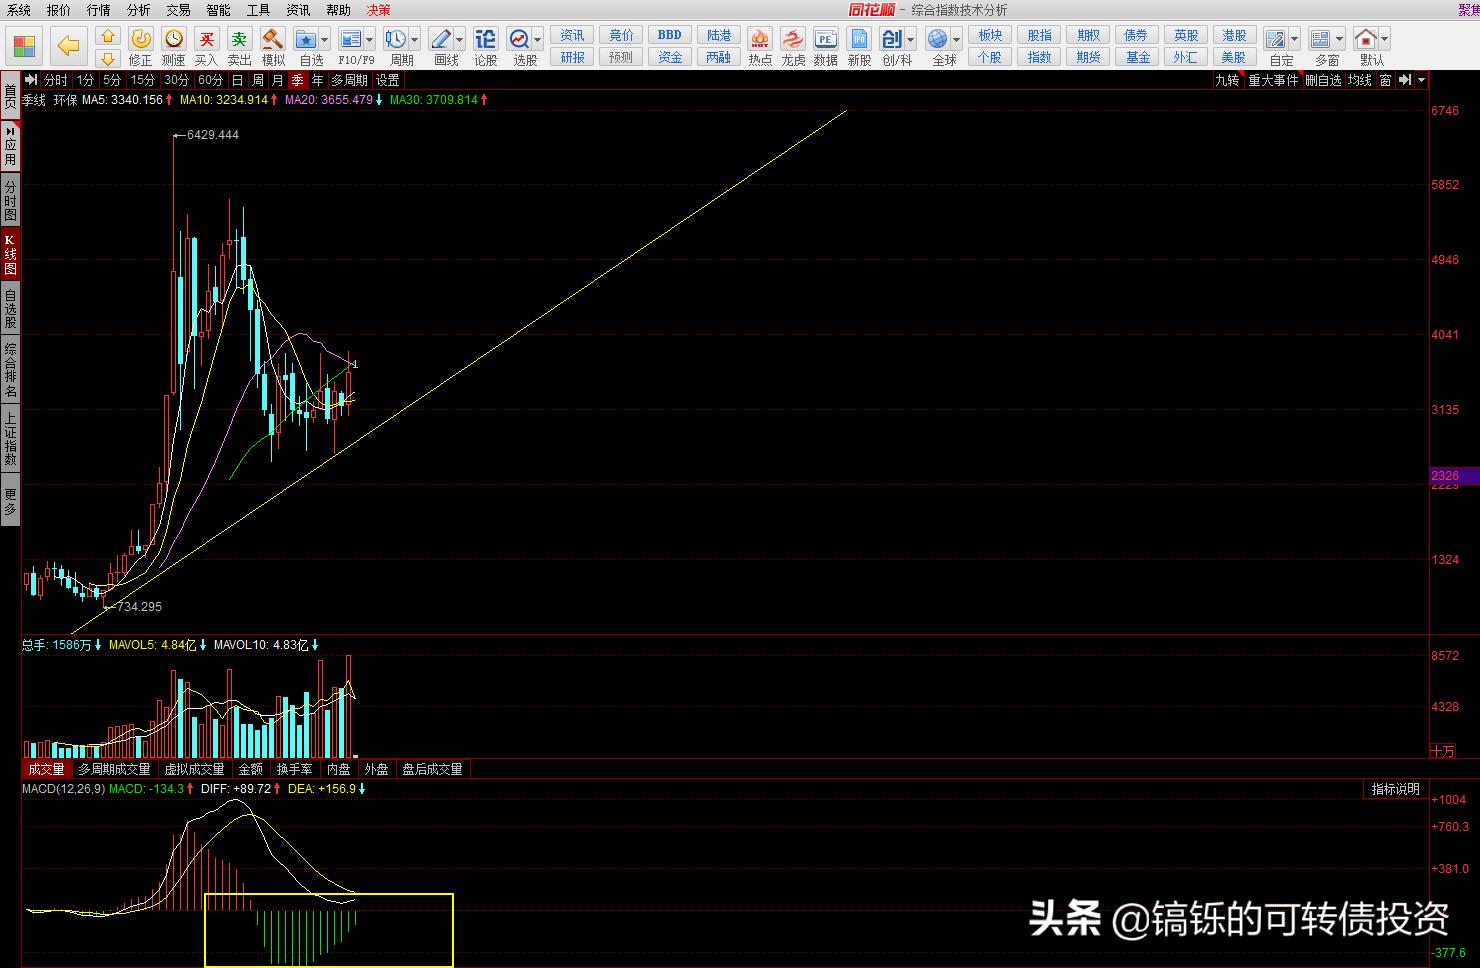This screenshot has height=968, width=1480.
Task: Open the 决策 menu
Action: (x=379, y=10)
